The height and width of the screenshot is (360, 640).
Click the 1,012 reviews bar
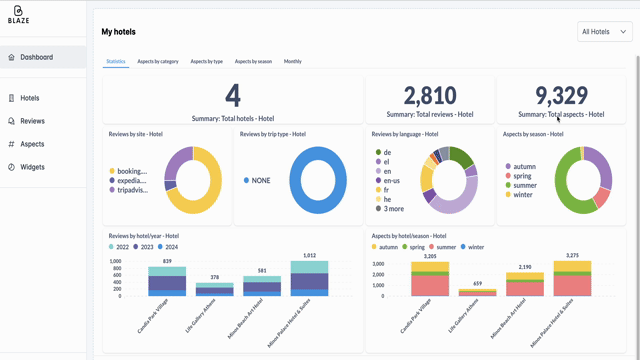click(x=309, y=278)
